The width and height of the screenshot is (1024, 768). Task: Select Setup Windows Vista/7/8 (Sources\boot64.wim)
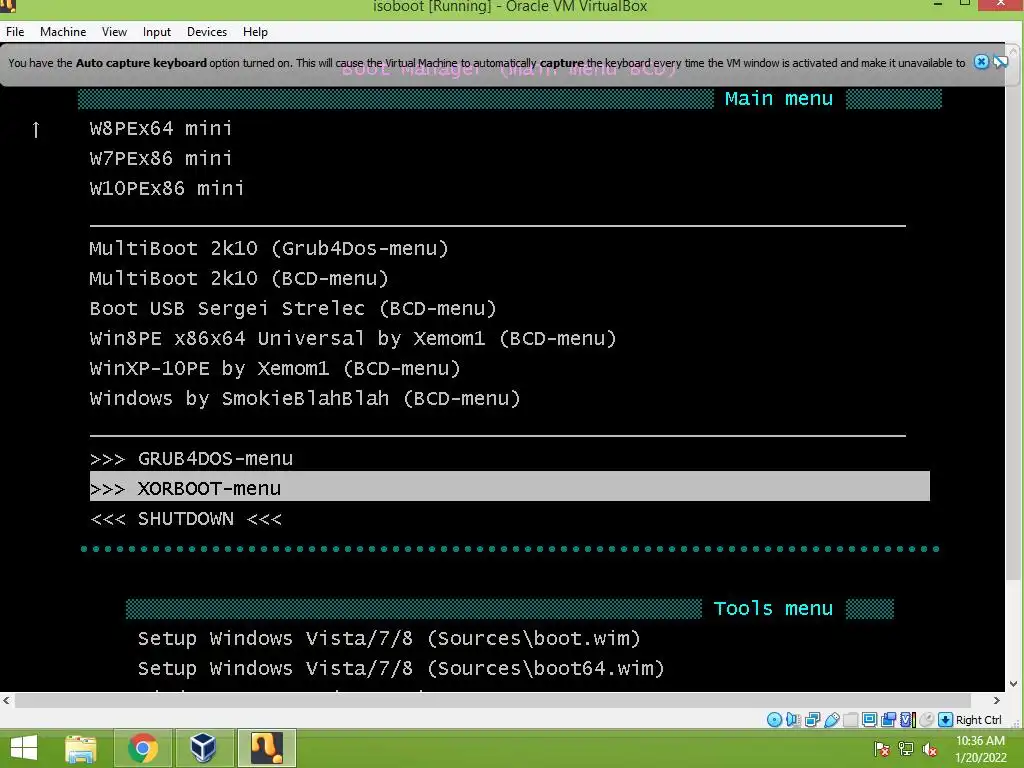pyautogui.click(x=401, y=668)
